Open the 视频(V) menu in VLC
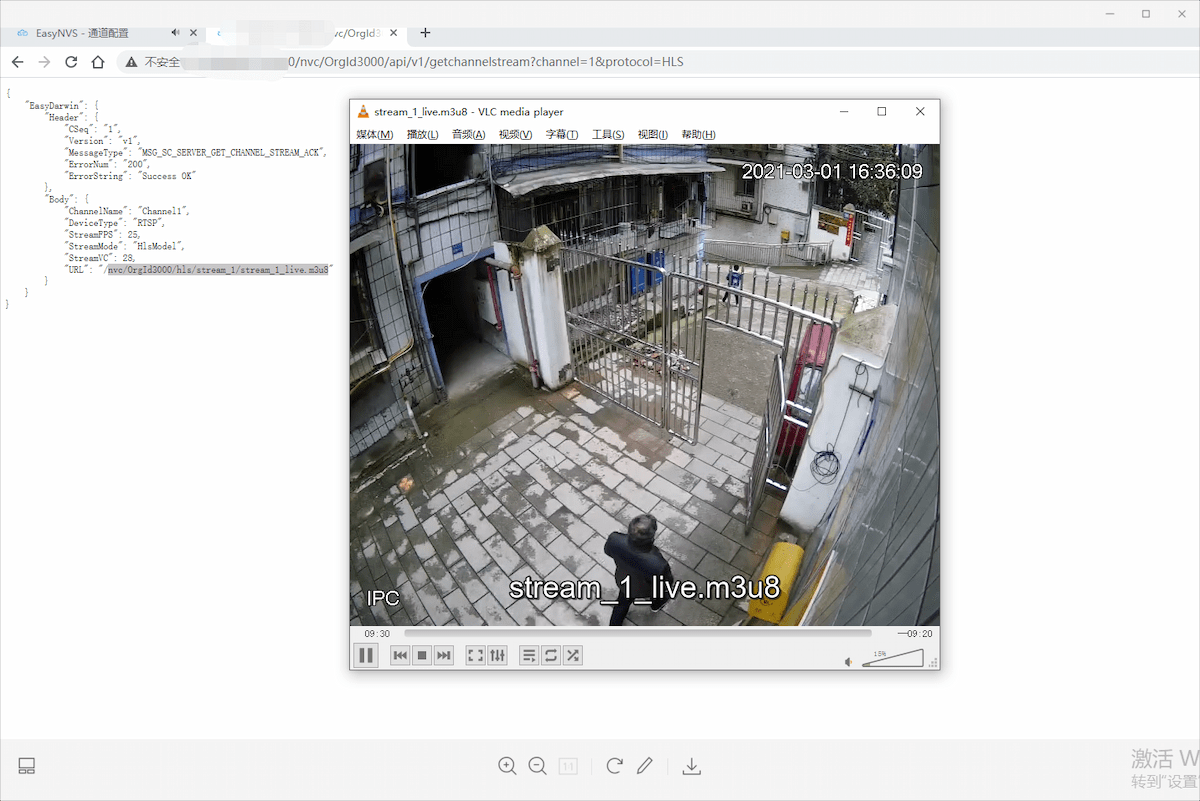The width and height of the screenshot is (1200, 801). 516,134
